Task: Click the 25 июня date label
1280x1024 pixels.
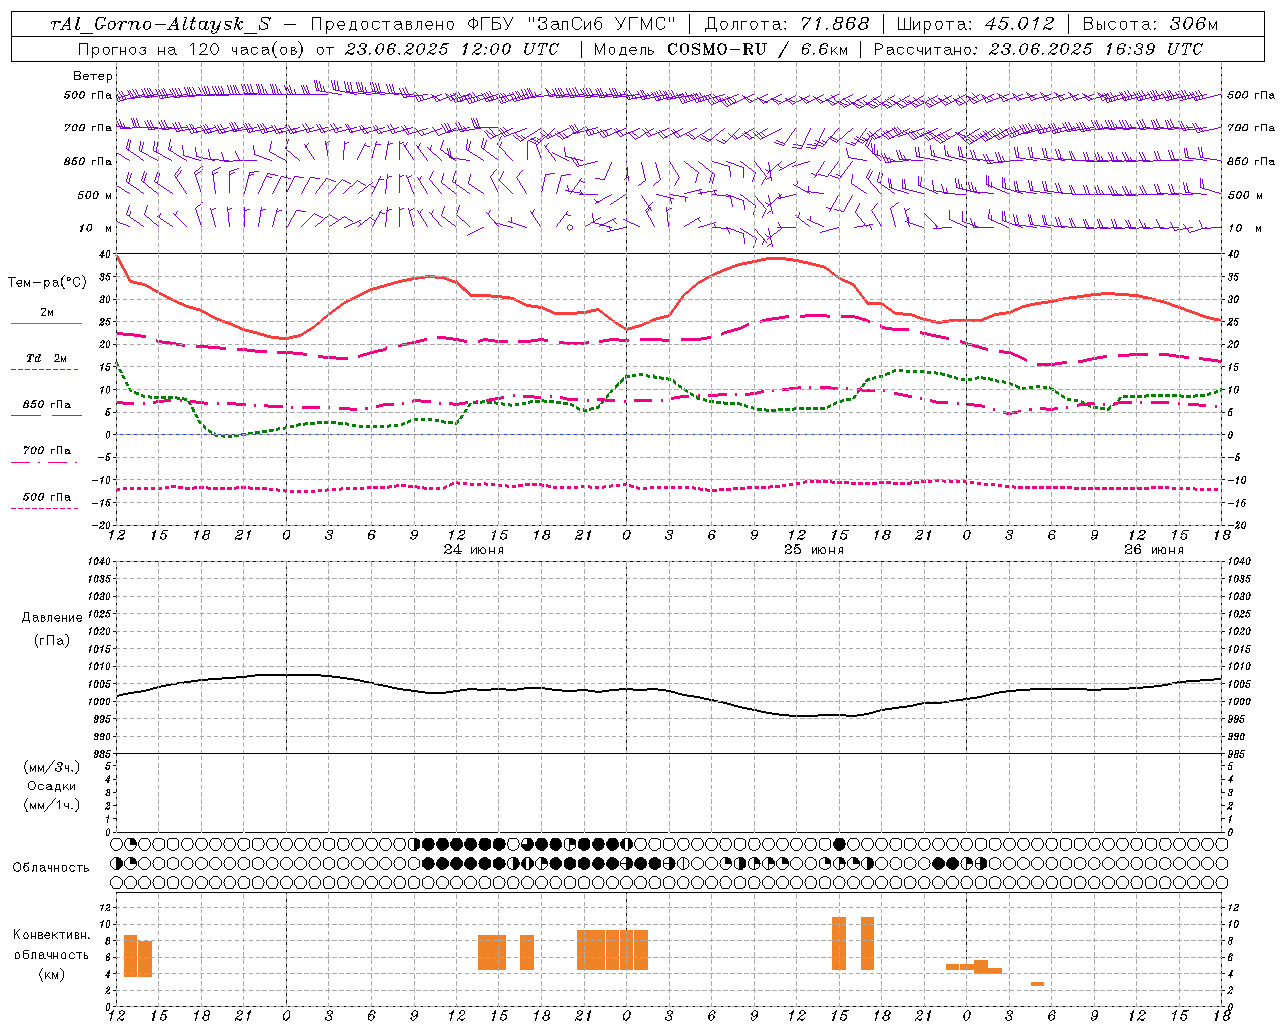Action: [x=814, y=550]
